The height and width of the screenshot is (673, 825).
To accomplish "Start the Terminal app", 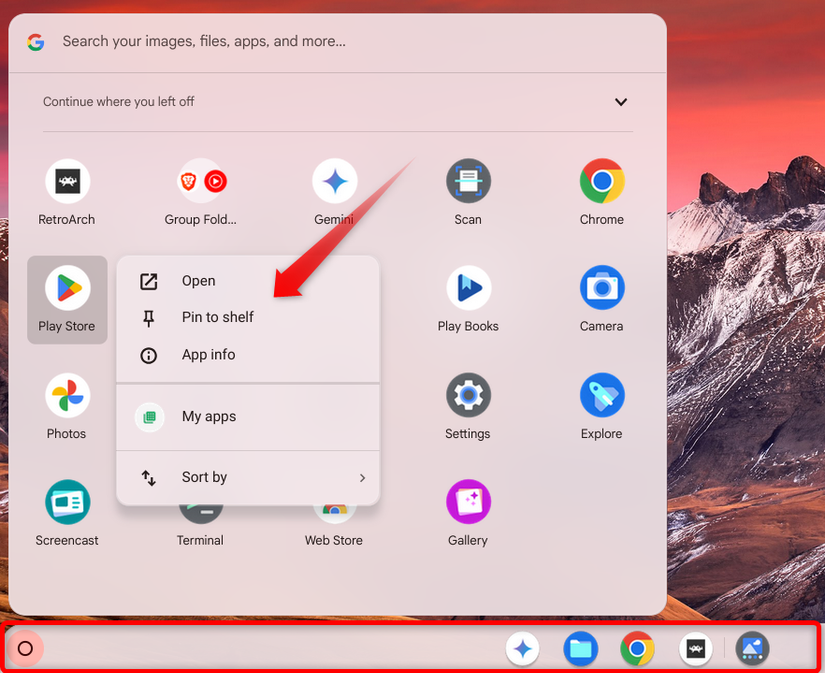I will [x=200, y=512].
